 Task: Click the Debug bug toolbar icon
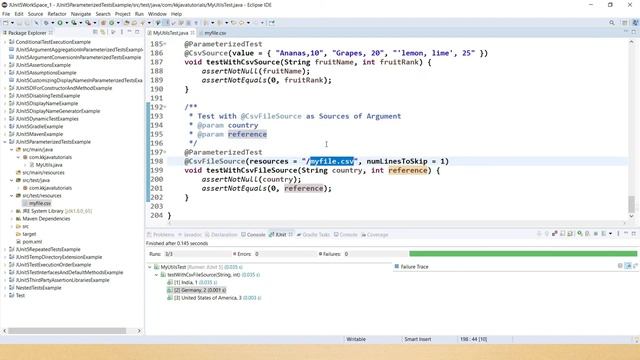(x=46, y=23)
